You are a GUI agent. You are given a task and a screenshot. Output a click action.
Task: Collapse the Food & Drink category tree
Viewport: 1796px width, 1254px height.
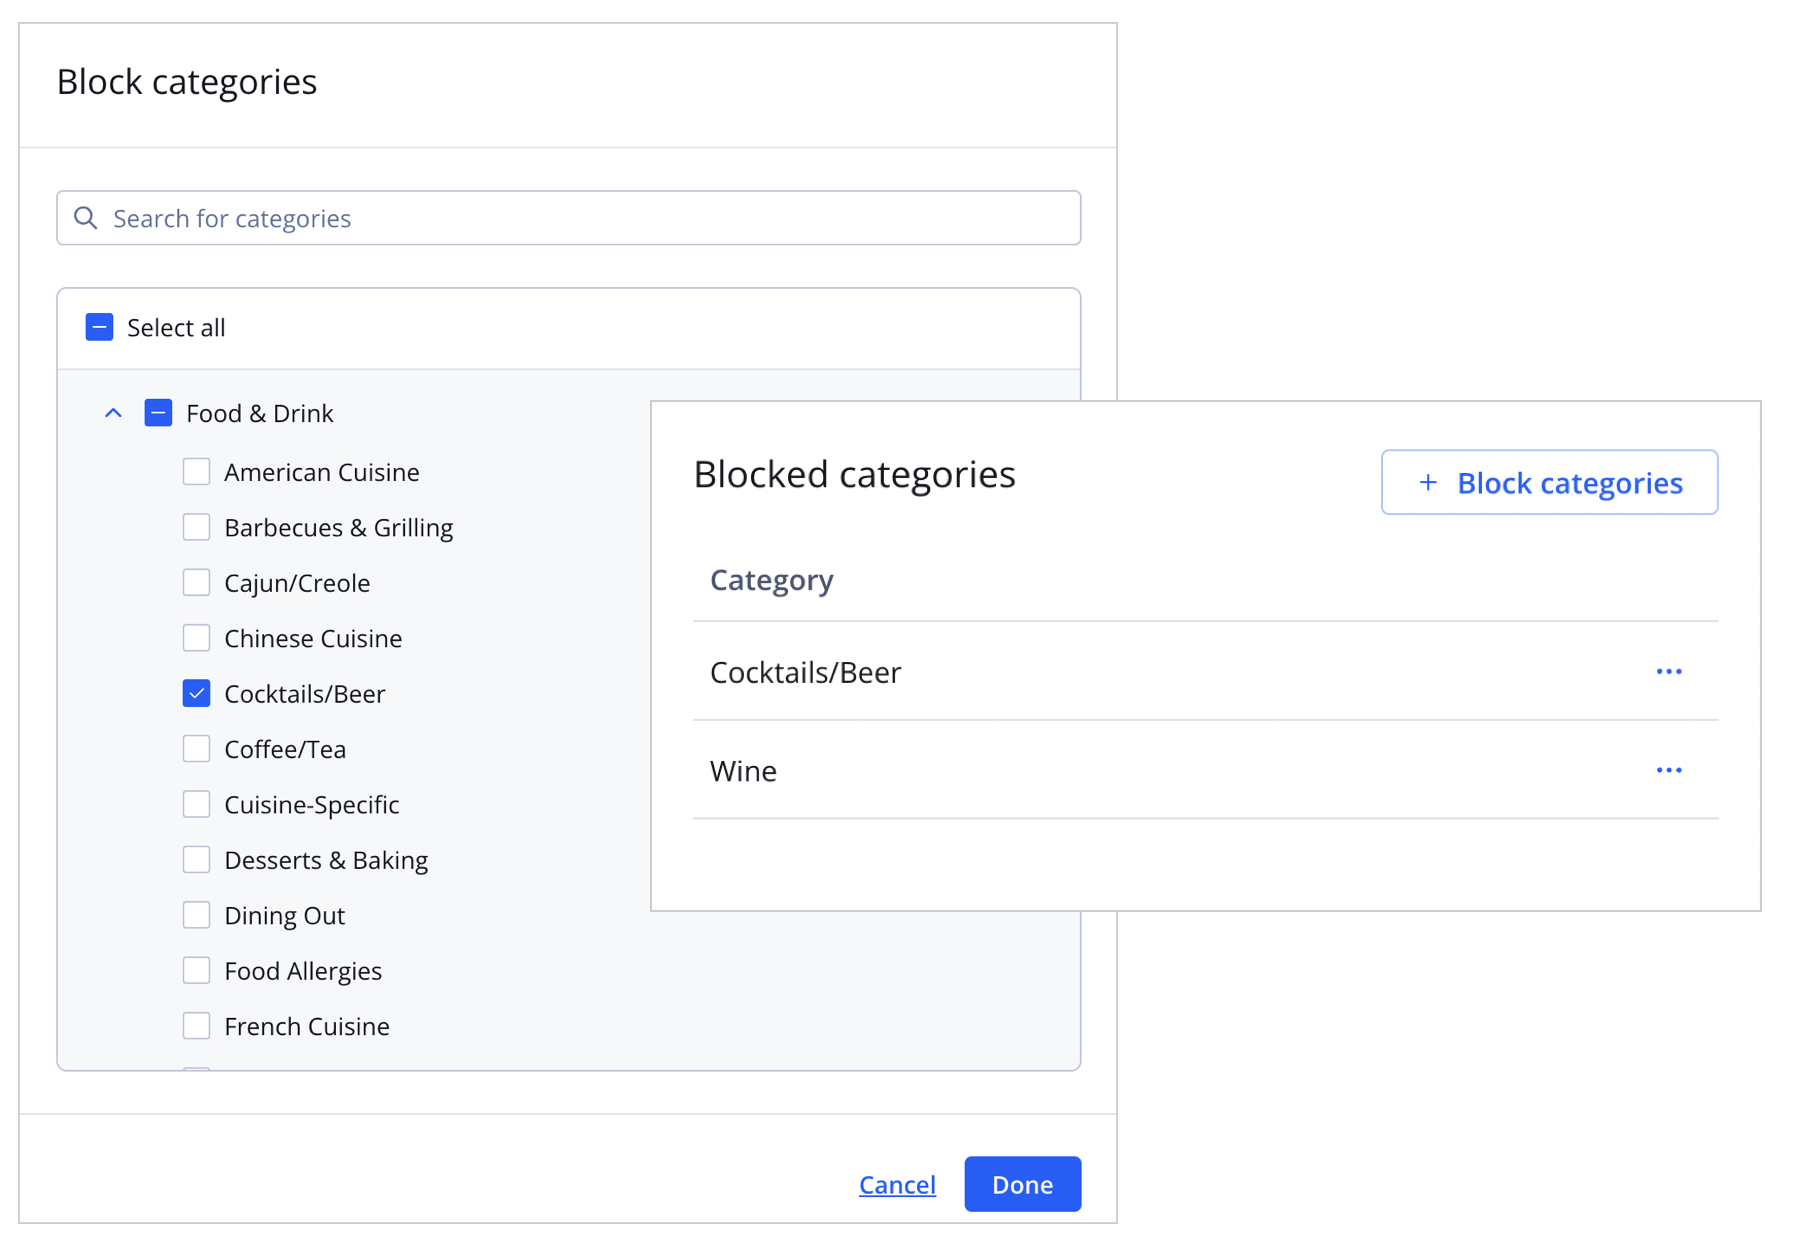coord(112,412)
